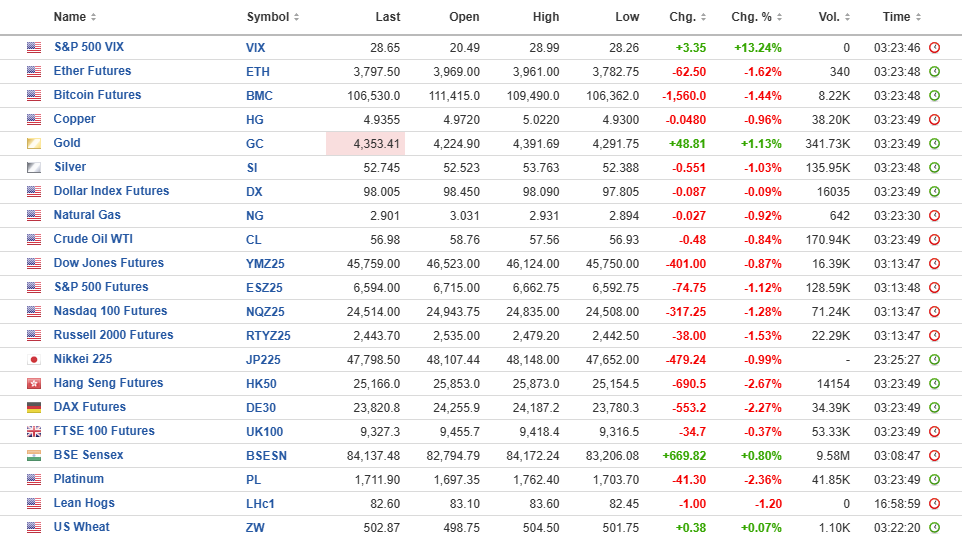Sort table by the Time column header
This screenshot has width=962, height=546.
click(x=901, y=17)
